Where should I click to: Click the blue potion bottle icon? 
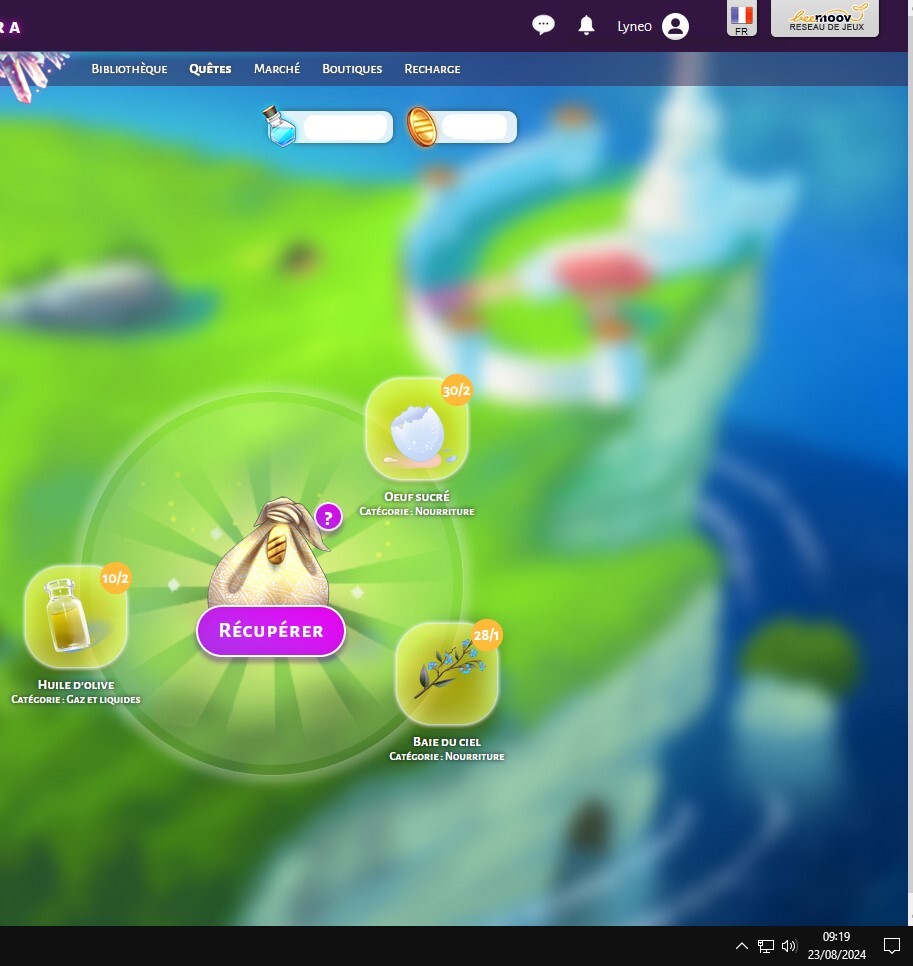(279, 126)
